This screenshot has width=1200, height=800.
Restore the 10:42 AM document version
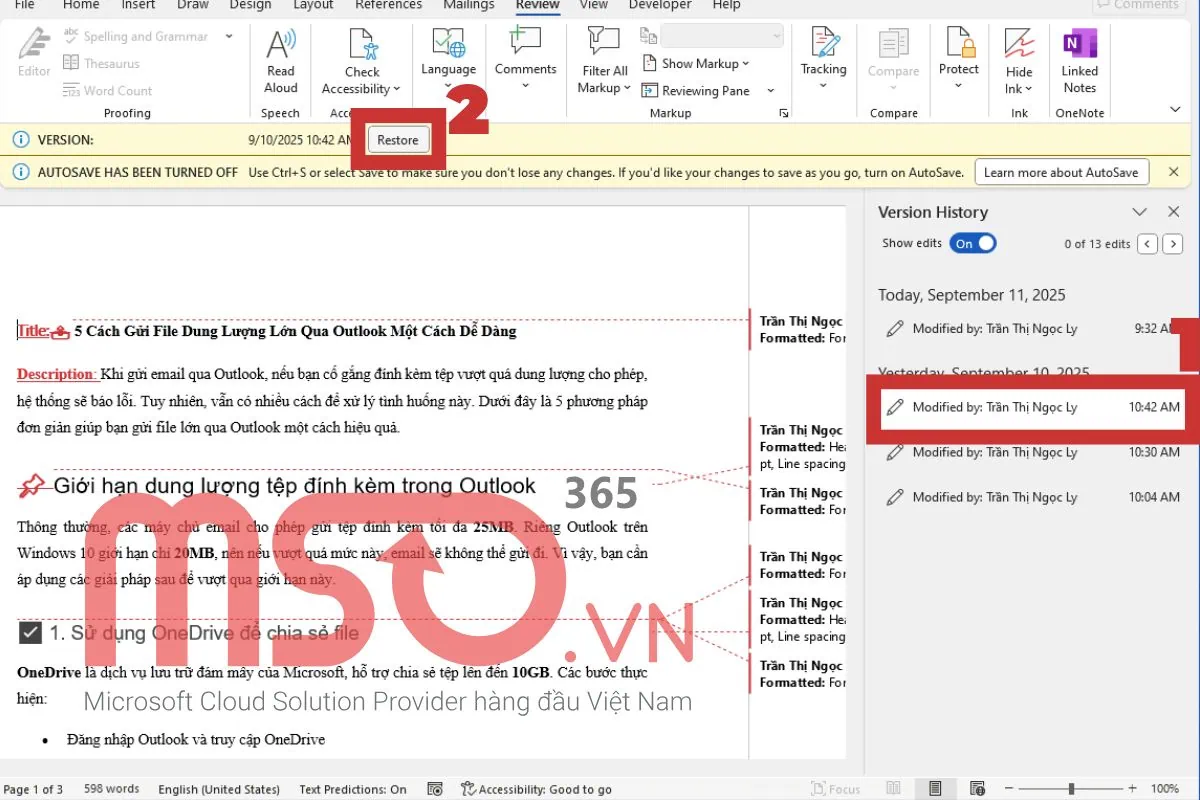coord(398,139)
